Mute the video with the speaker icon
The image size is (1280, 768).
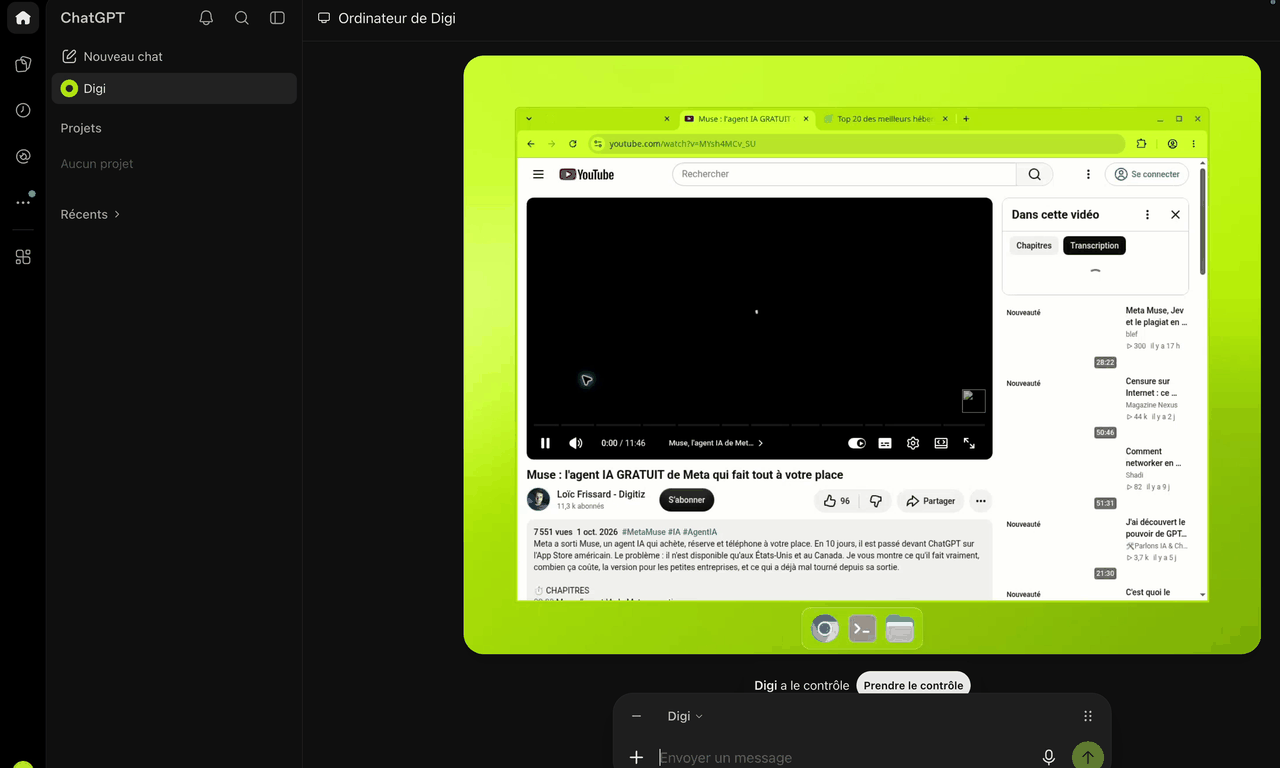click(x=576, y=443)
